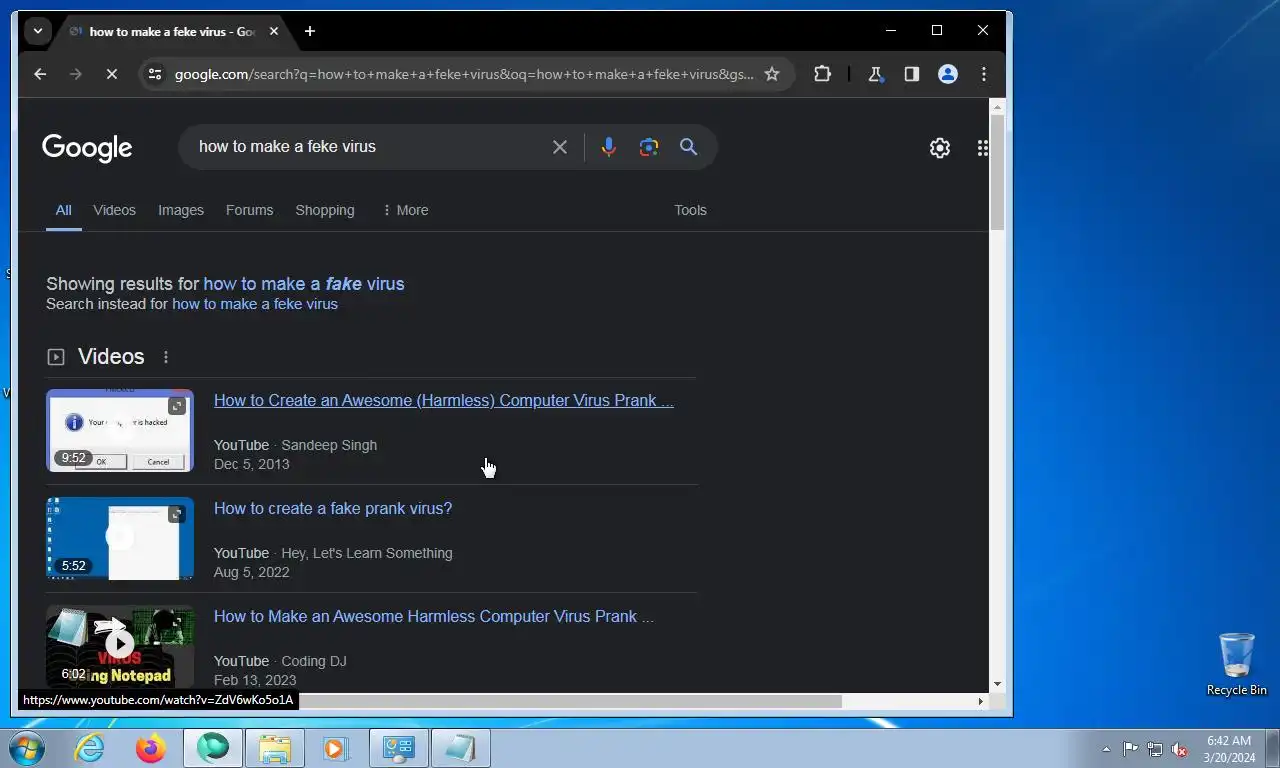Open Google quick settings gear
This screenshot has width=1280, height=768.
point(940,148)
